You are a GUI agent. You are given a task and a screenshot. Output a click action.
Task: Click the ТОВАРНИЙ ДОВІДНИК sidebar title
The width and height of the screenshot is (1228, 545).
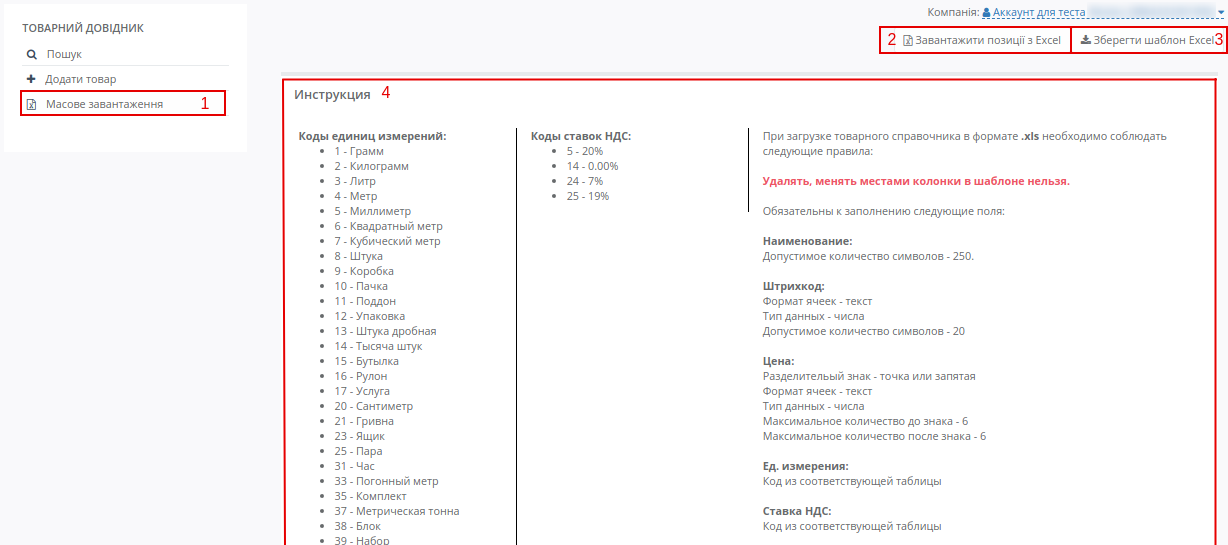click(x=83, y=29)
